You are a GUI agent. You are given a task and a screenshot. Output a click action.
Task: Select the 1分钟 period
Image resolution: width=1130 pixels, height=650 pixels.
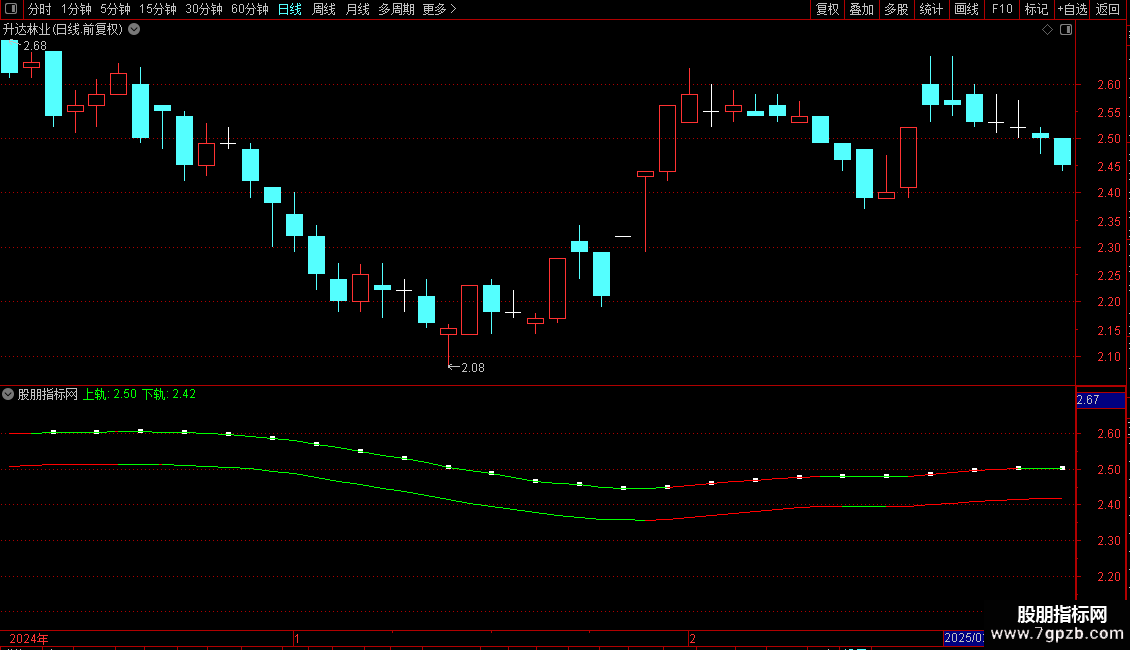coord(76,9)
